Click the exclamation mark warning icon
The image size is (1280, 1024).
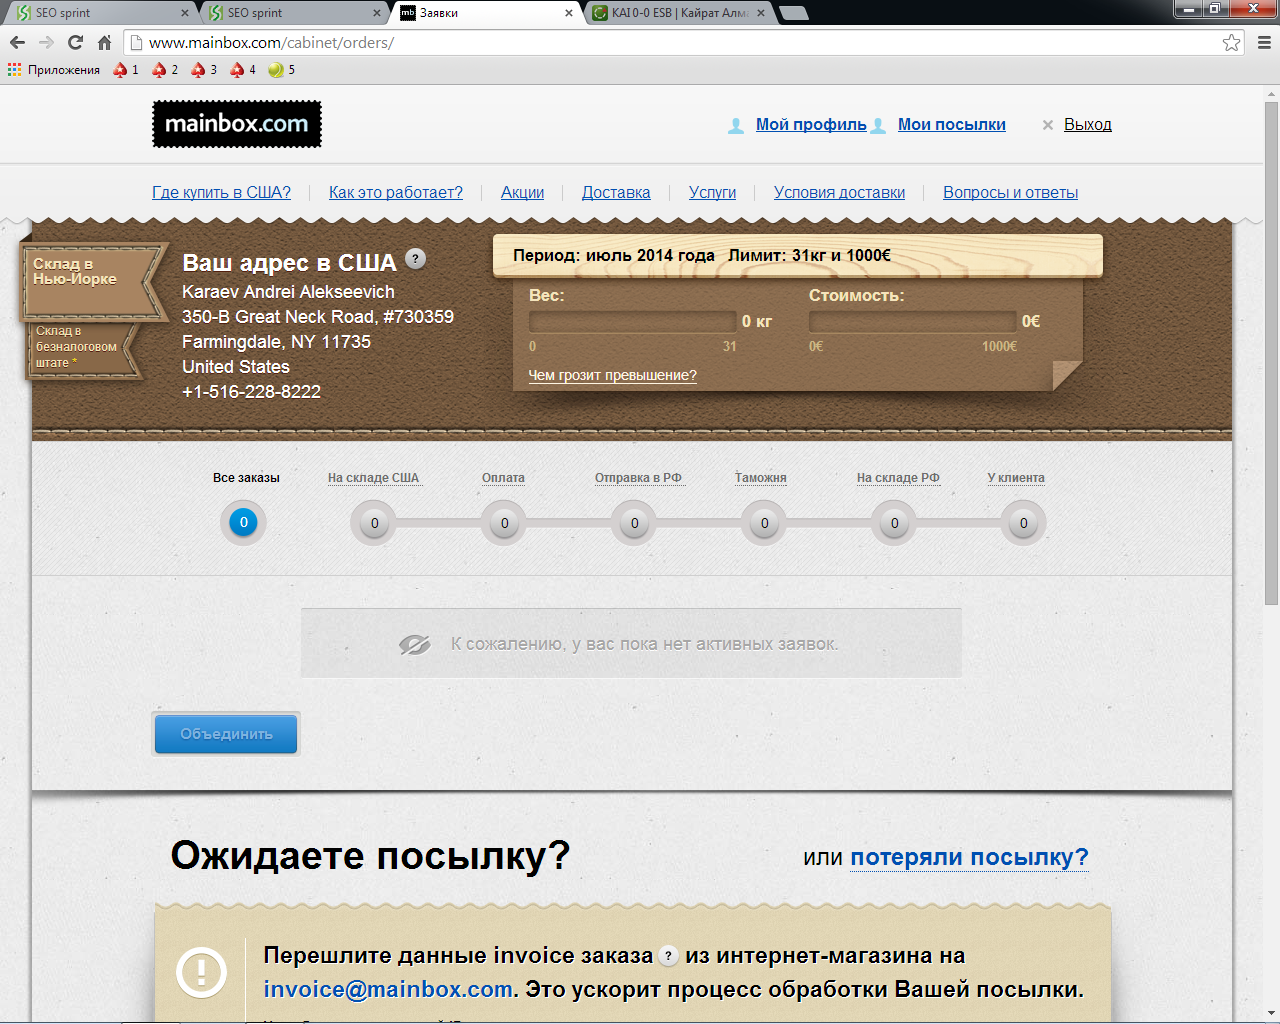201,972
